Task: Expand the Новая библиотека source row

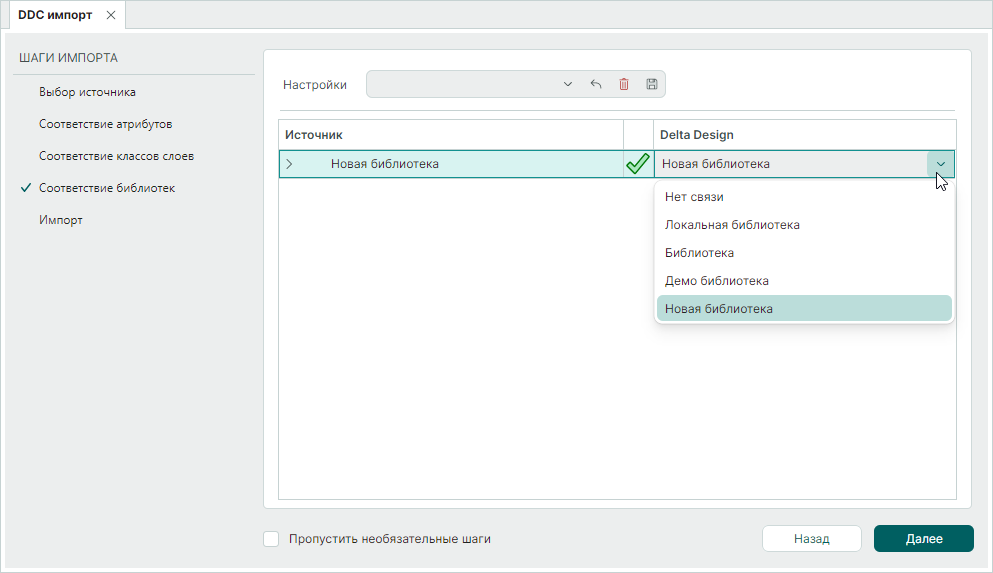Action: (290, 164)
